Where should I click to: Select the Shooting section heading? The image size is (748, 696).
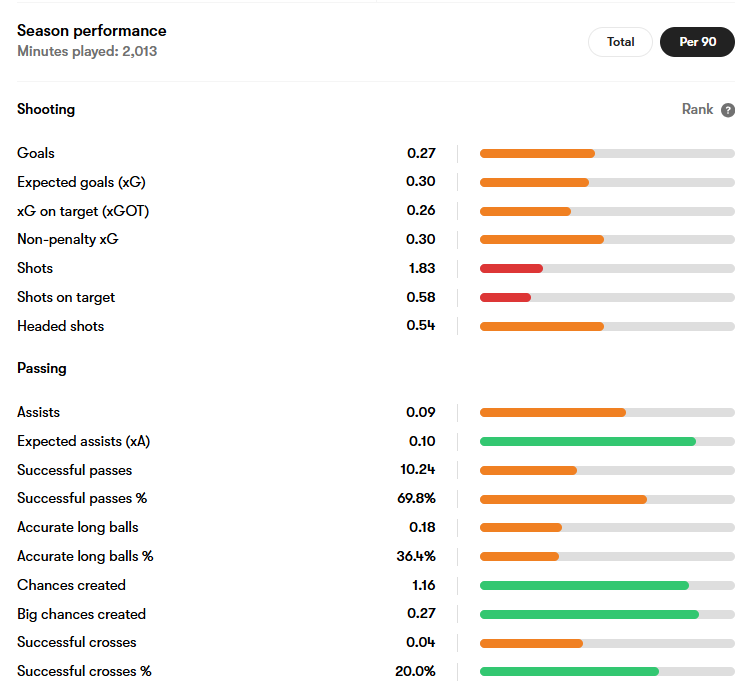46,109
